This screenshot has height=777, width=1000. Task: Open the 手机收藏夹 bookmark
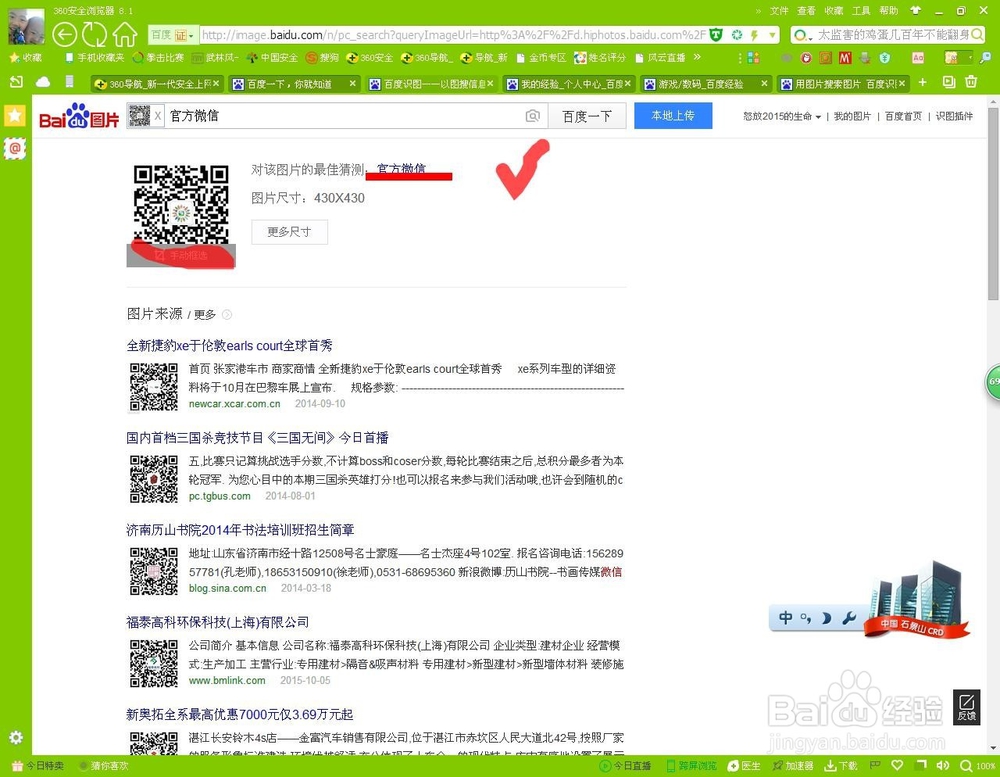95,57
